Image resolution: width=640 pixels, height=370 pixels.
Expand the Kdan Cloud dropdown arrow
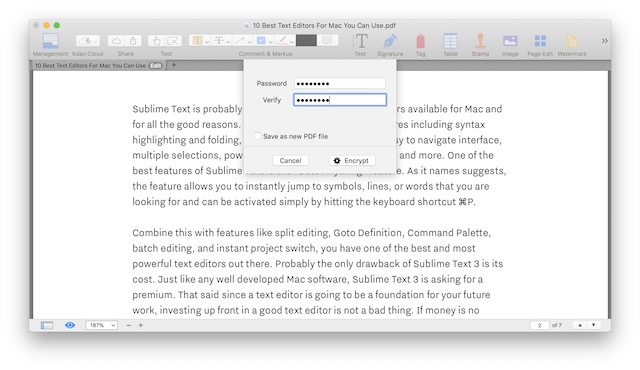point(96,41)
